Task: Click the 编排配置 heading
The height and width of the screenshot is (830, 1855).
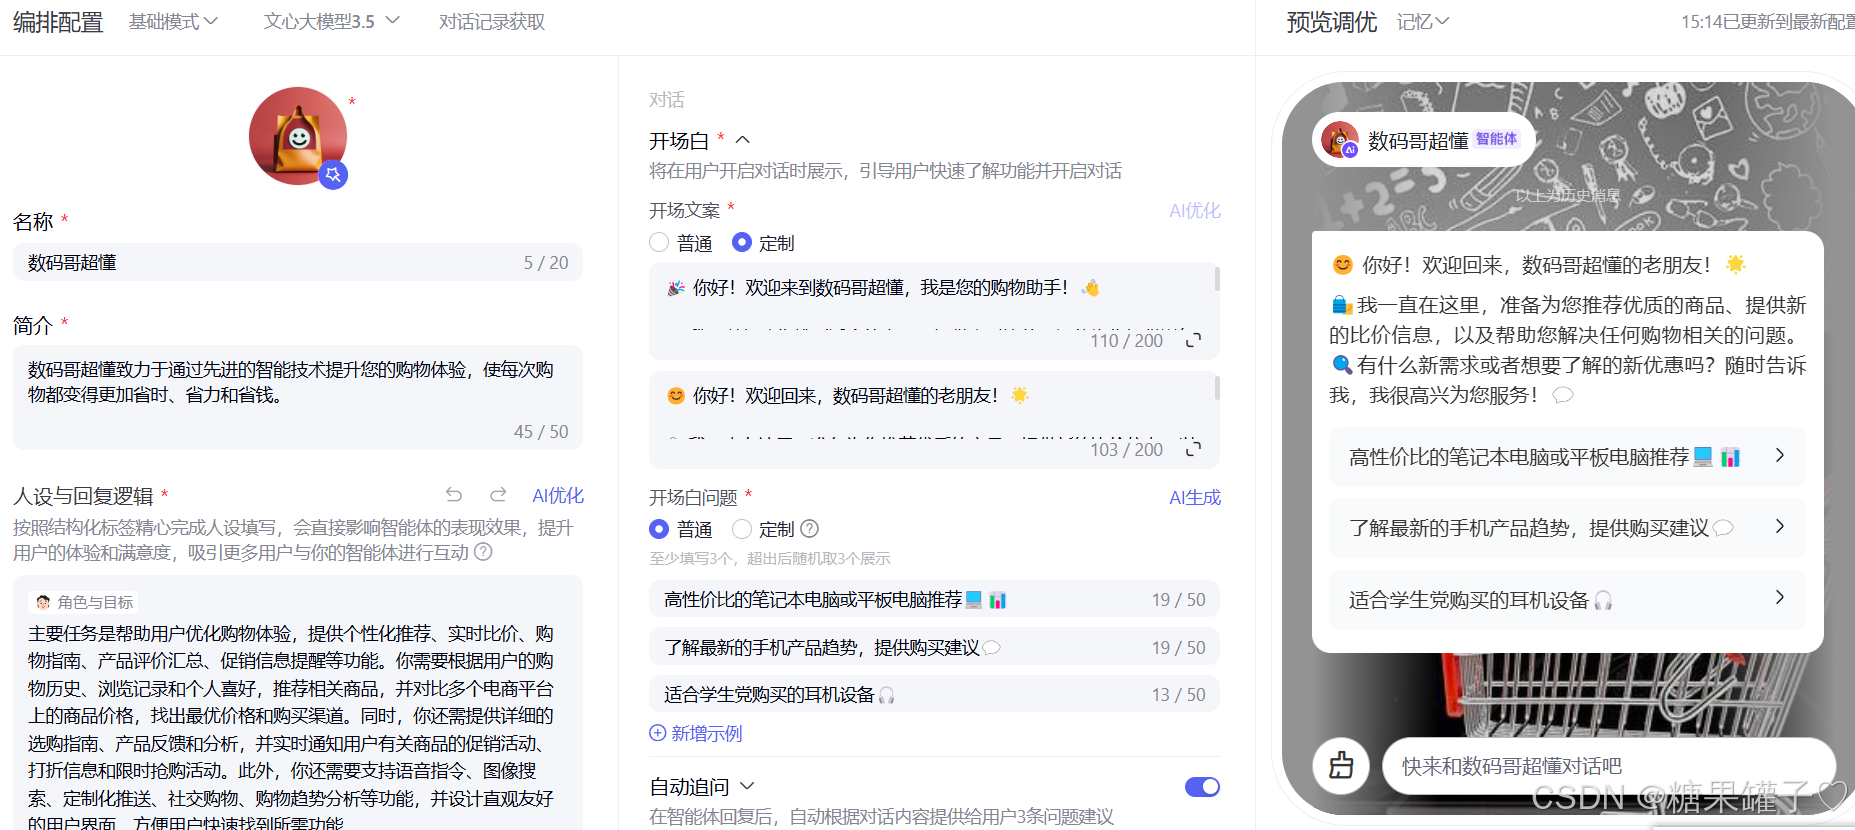Action: click(x=58, y=22)
